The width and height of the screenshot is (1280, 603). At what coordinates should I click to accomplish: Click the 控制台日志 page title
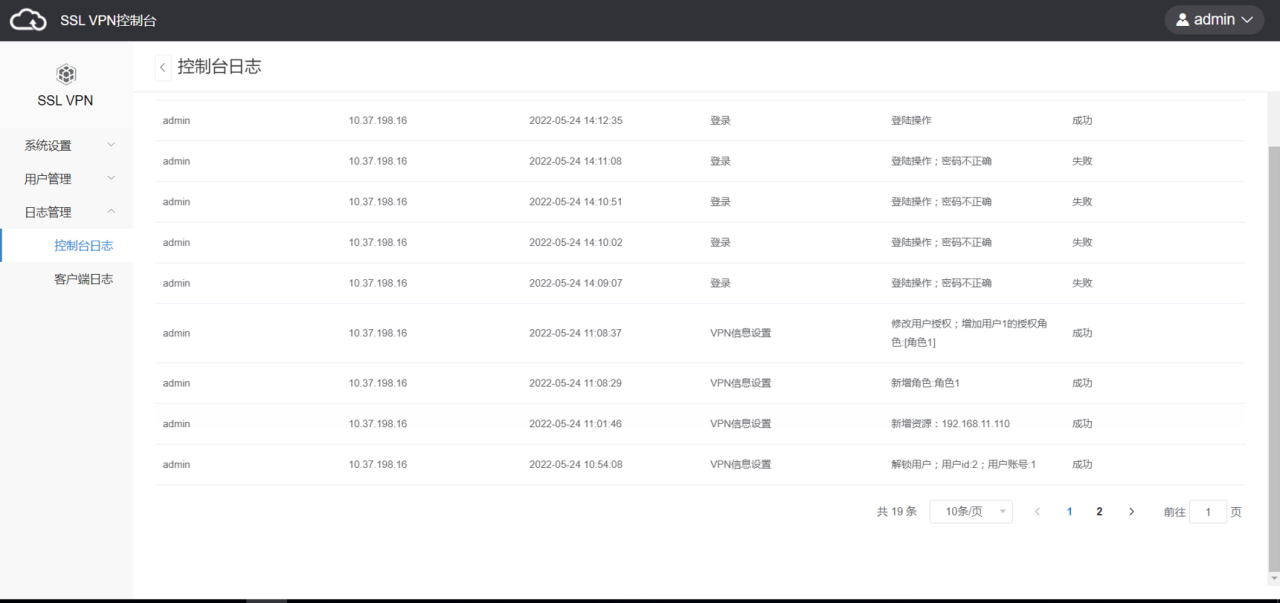click(219, 67)
